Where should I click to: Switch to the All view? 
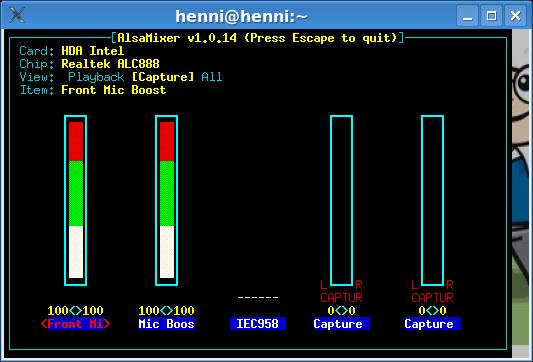click(x=211, y=77)
